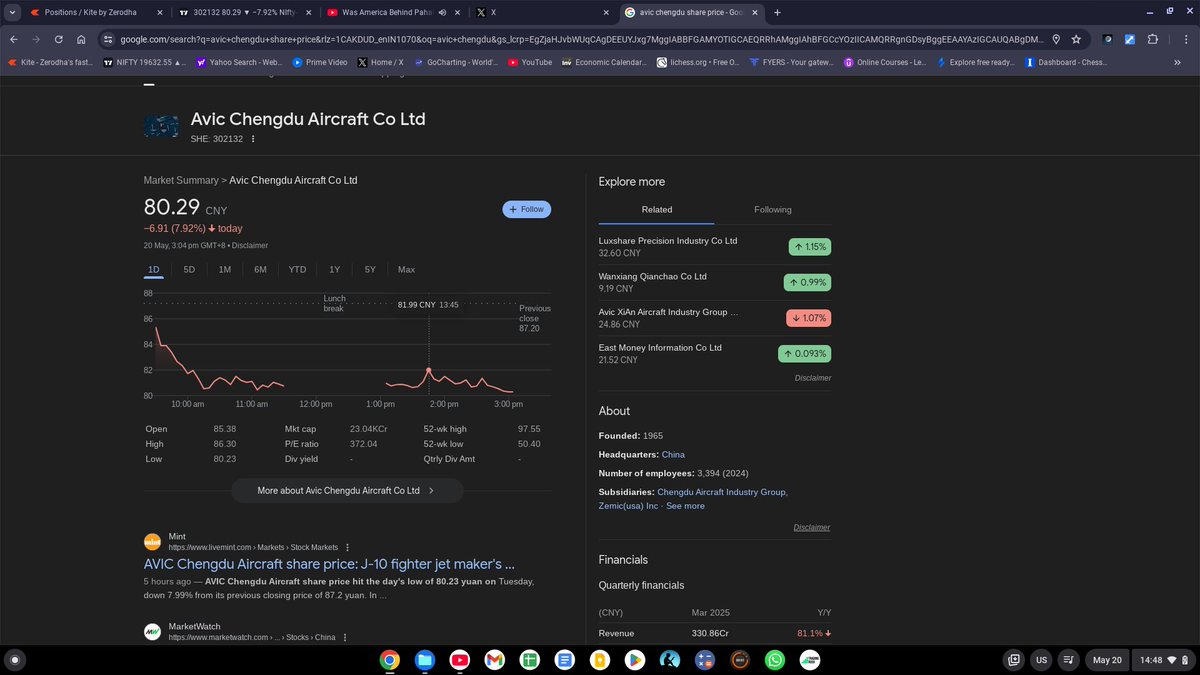Open Economic Calendar bookmark
Screen dimensions: 1200x675
pyautogui.click(x=604, y=62)
